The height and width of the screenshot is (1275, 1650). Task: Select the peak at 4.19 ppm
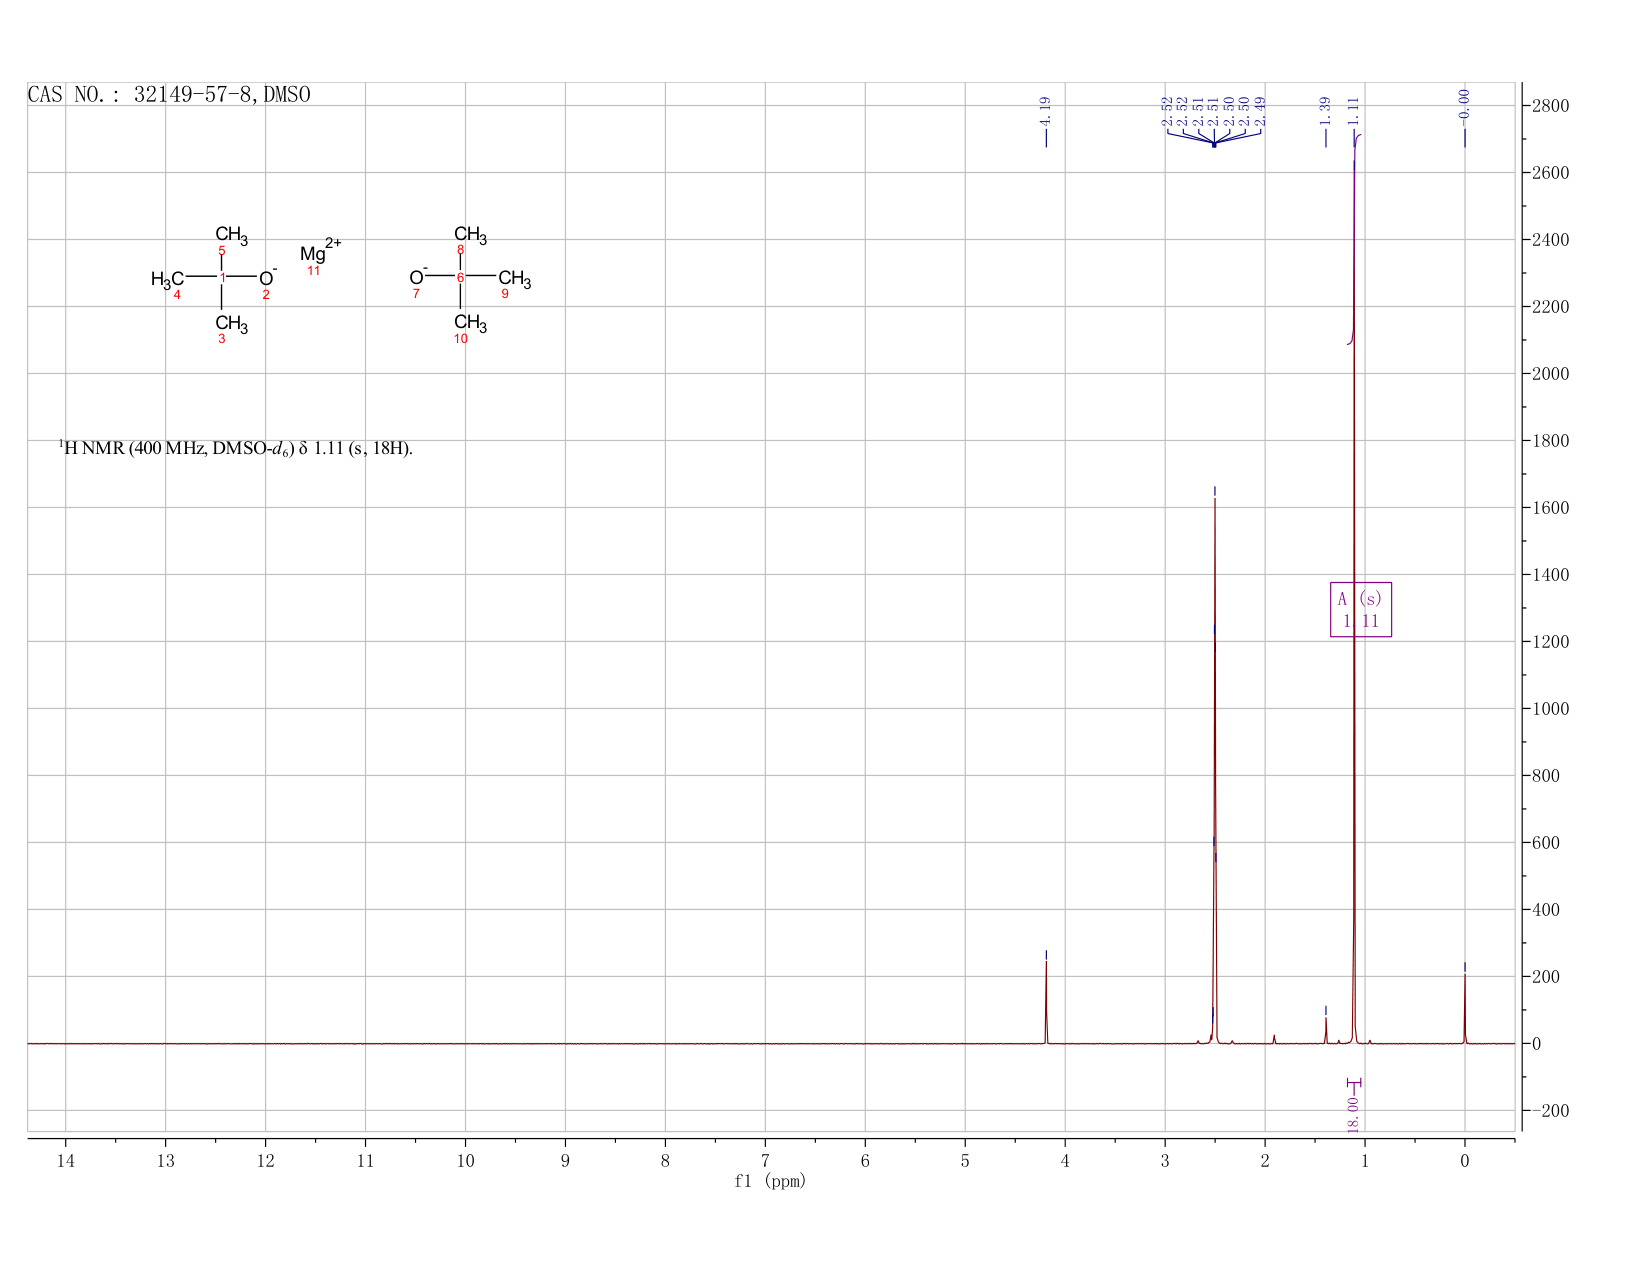pos(1046,1000)
